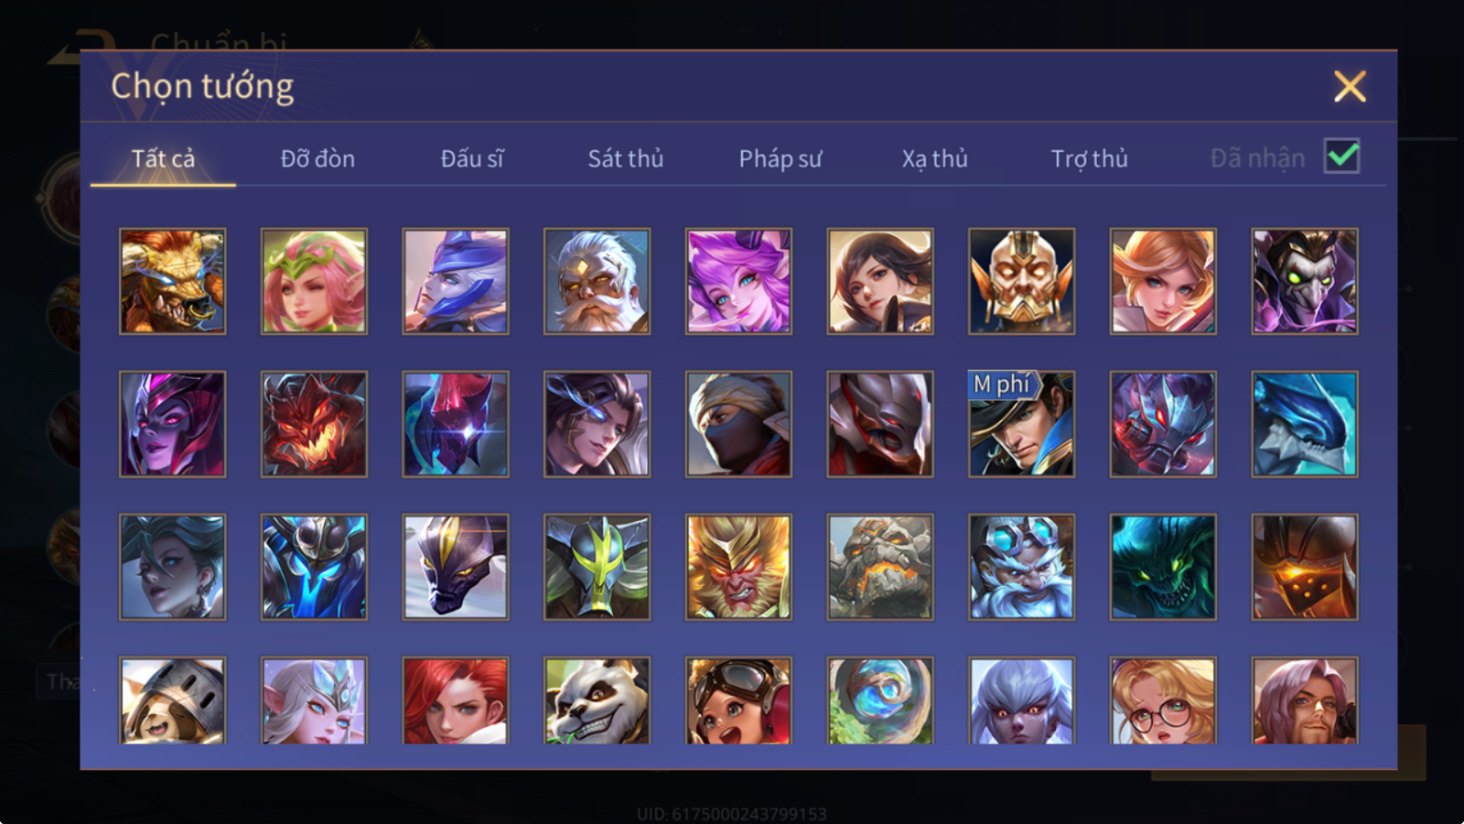Select the purple-haired horned girl hero

point(739,281)
